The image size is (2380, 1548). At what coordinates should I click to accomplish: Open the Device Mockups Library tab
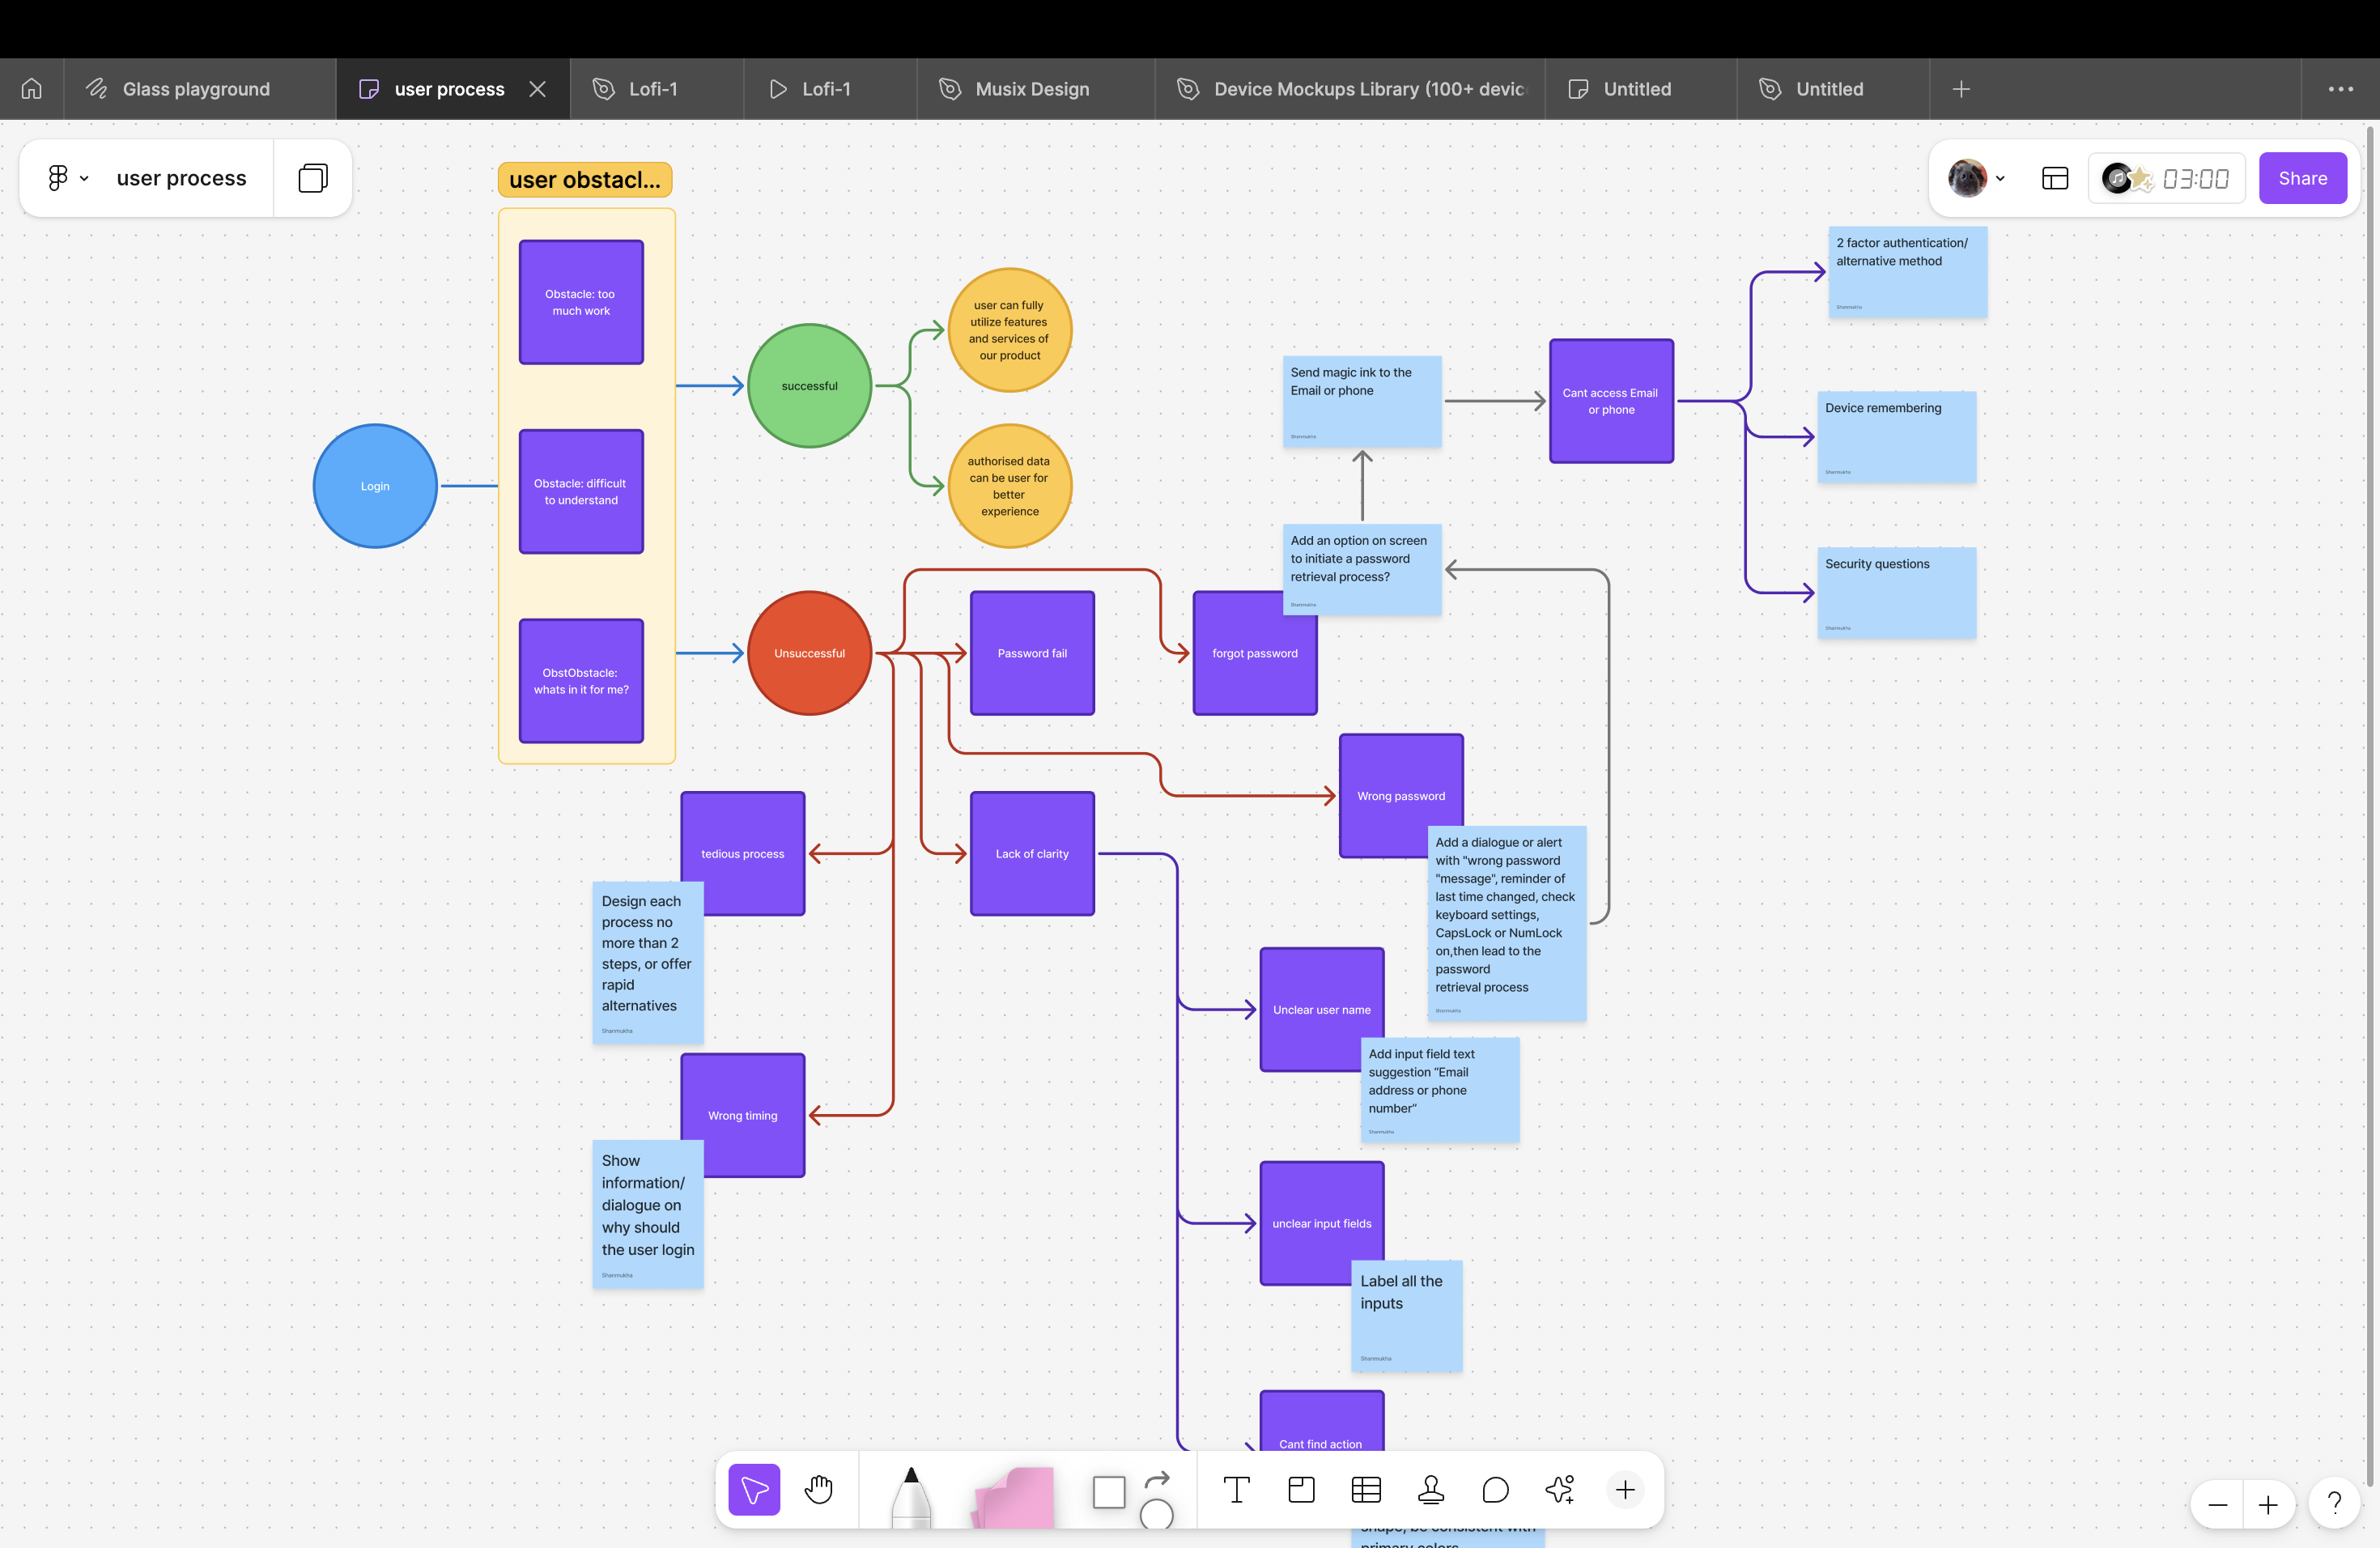[1350, 89]
